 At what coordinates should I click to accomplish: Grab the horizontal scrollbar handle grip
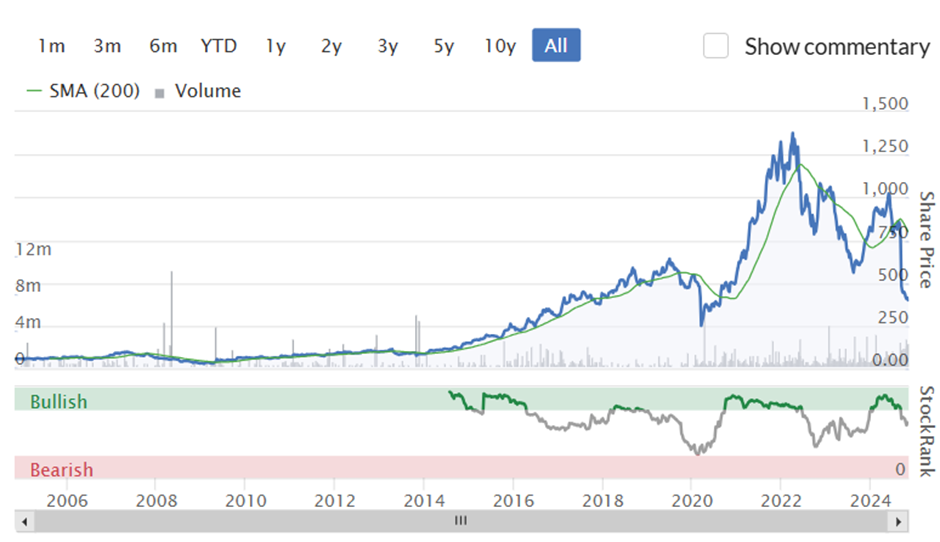coord(460,521)
